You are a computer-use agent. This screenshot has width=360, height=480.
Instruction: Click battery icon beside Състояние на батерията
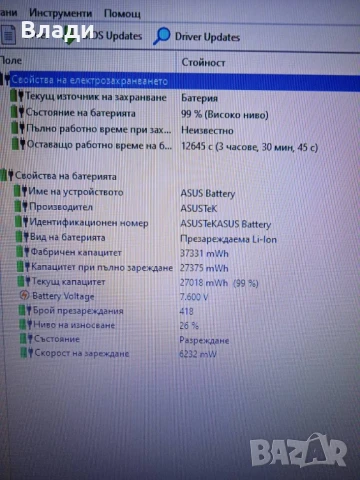(x=18, y=111)
